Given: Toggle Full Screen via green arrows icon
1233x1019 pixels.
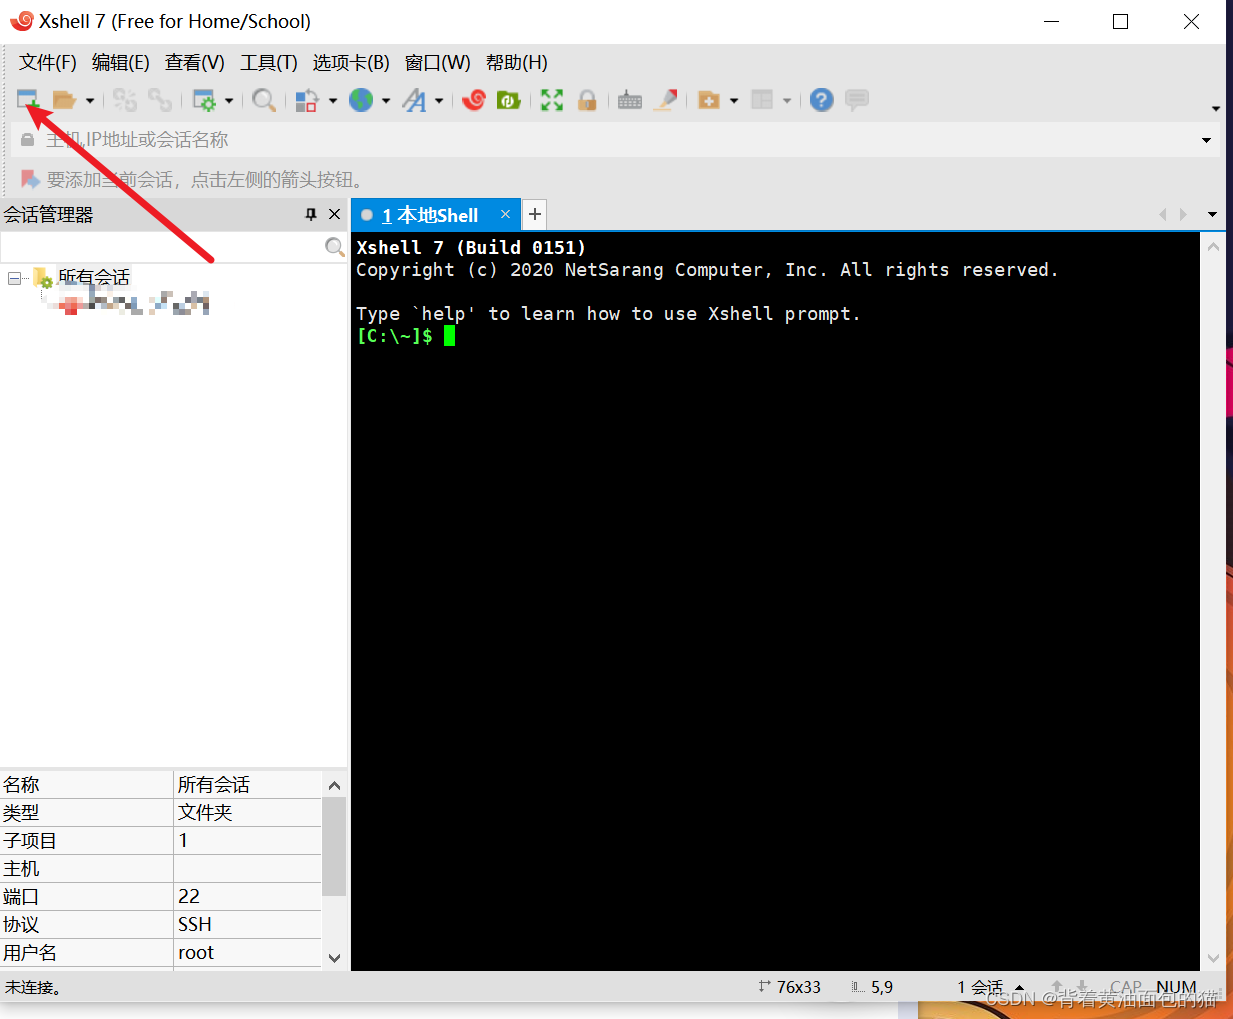Looking at the screenshot, I should coord(552,100).
